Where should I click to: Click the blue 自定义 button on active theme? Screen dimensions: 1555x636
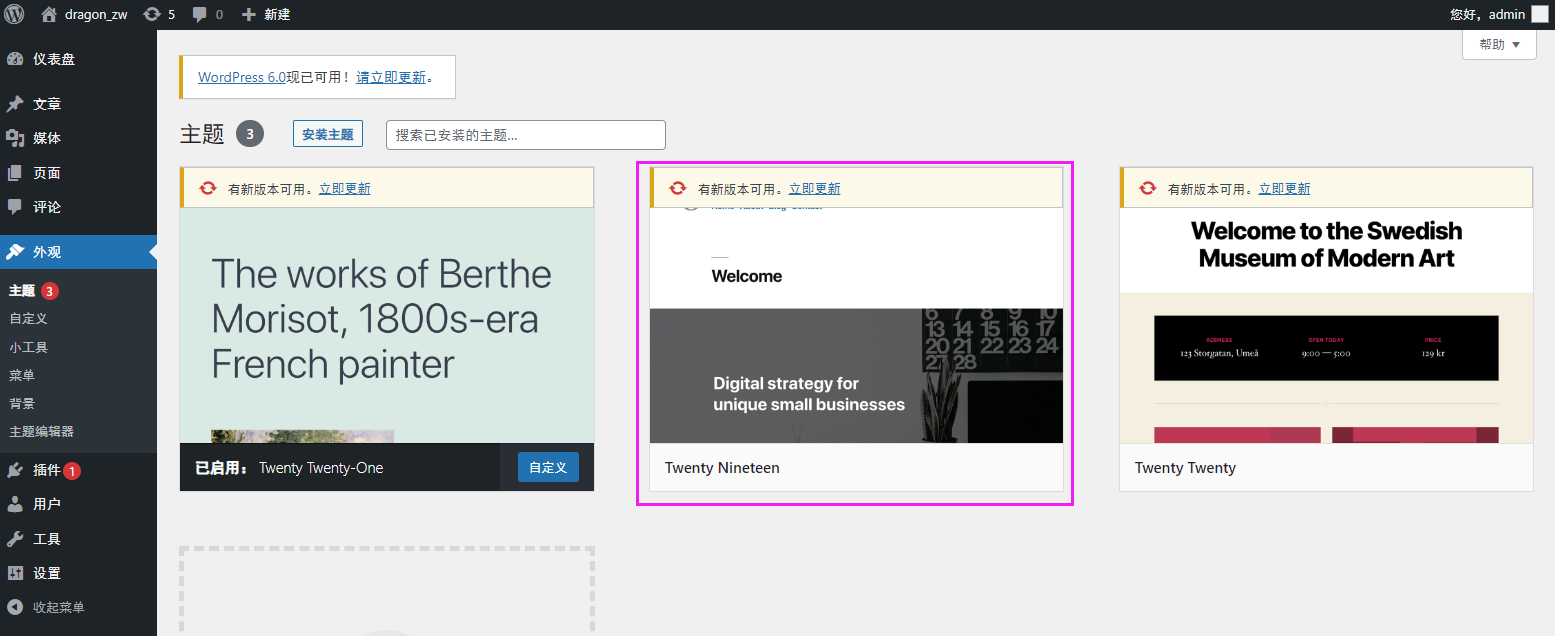pos(548,467)
